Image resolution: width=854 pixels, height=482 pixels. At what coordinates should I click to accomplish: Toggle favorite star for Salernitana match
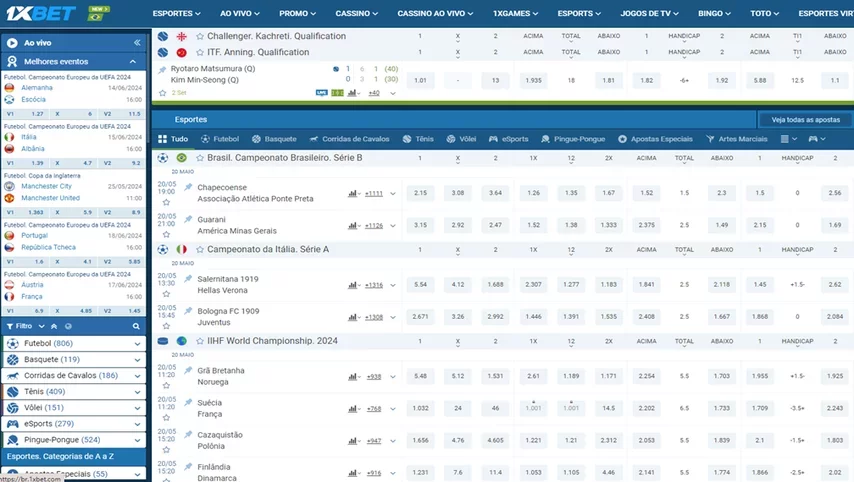click(x=166, y=294)
